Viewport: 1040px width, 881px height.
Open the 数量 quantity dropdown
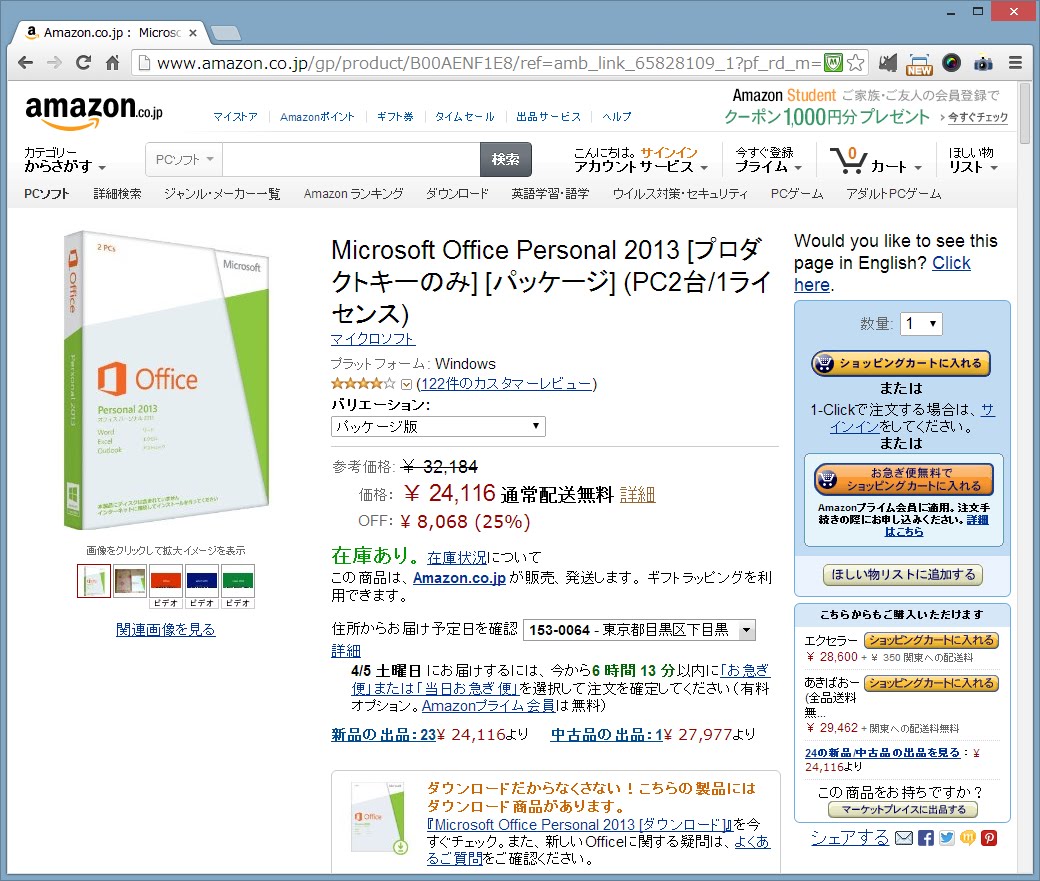coord(921,324)
